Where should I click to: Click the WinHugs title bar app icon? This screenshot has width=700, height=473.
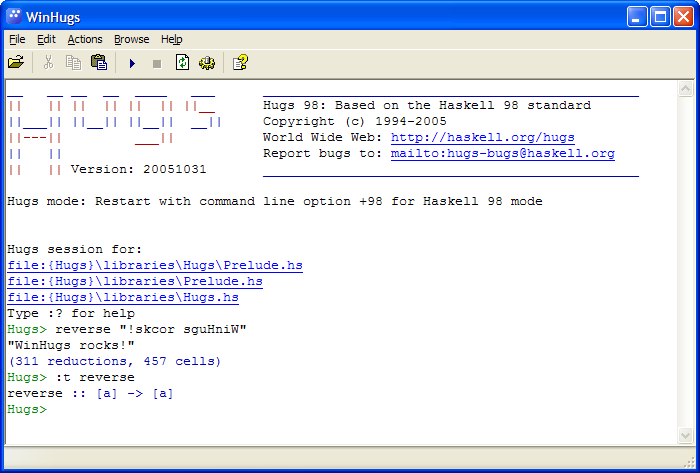pyautogui.click(x=14, y=17)
